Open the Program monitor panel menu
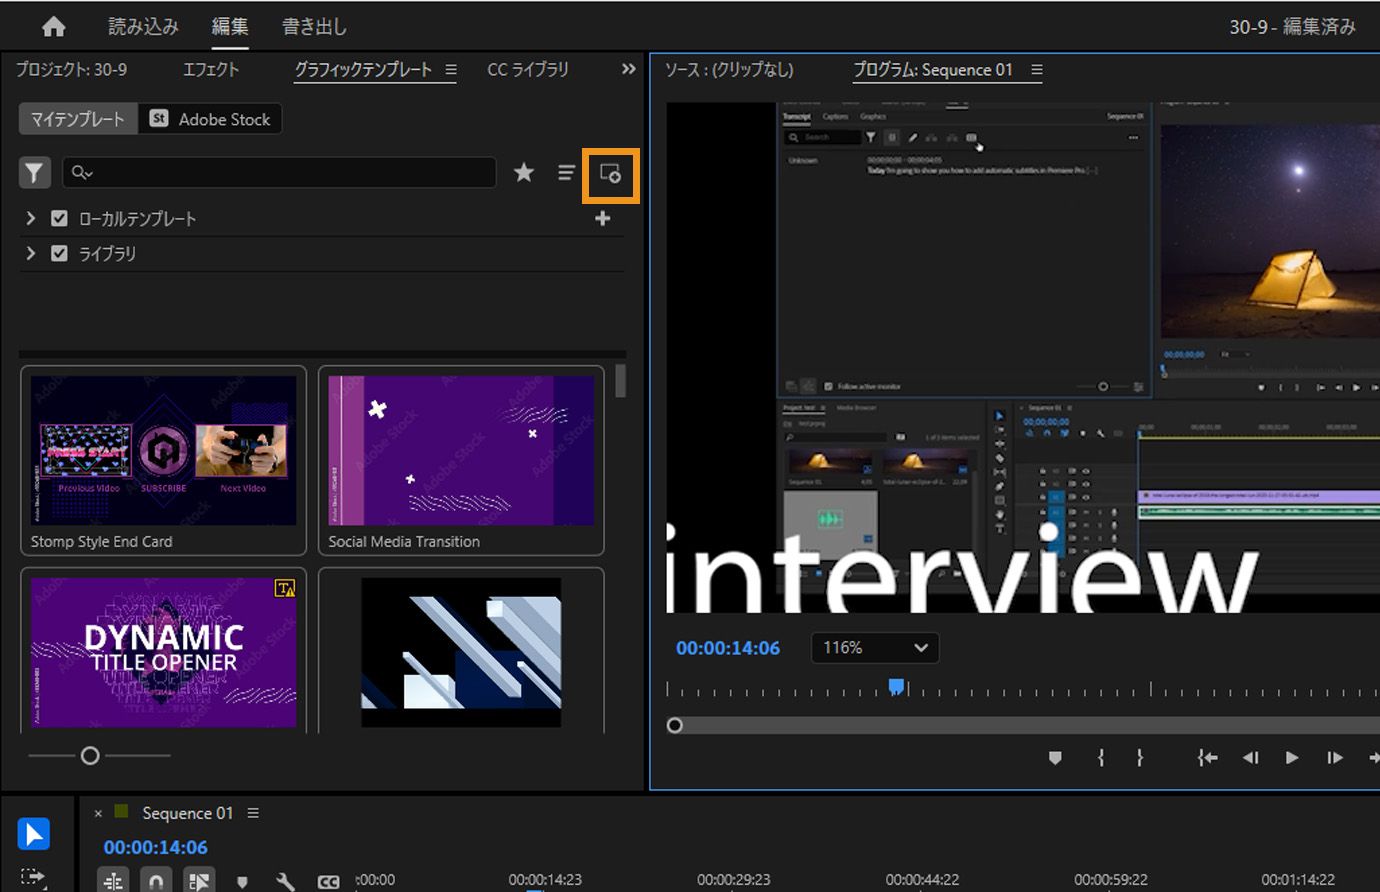This screenshot has width=1380, height=892. click(x=1037, y=70)
